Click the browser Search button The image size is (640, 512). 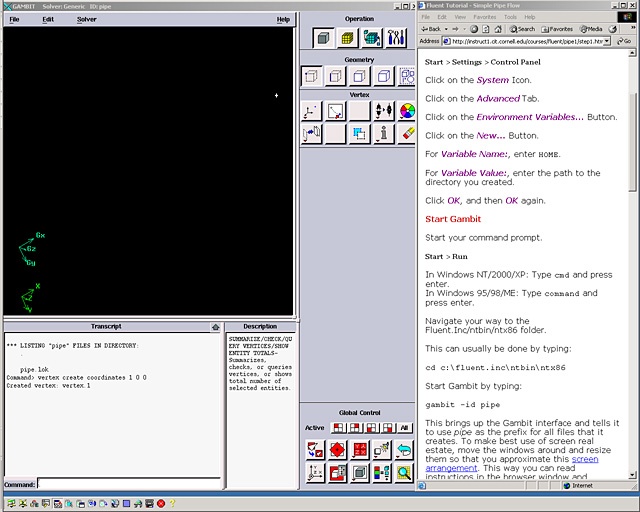point(522,29)
